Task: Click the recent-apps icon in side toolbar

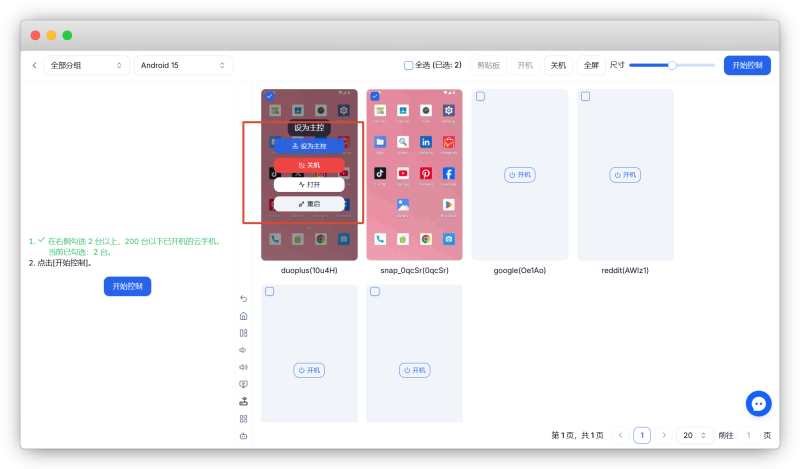Action: click(x=243, y=333)
